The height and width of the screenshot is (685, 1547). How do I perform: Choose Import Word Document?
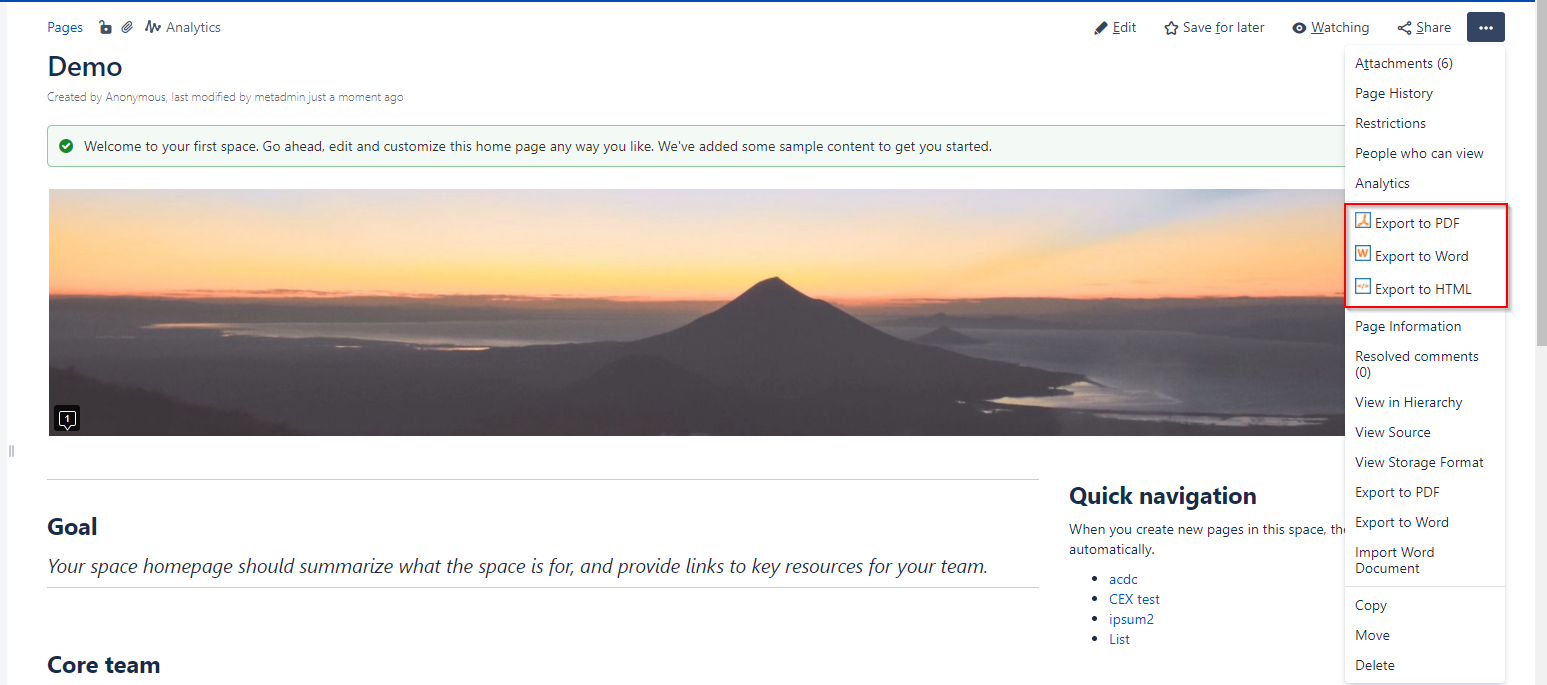coord(1425,560)
